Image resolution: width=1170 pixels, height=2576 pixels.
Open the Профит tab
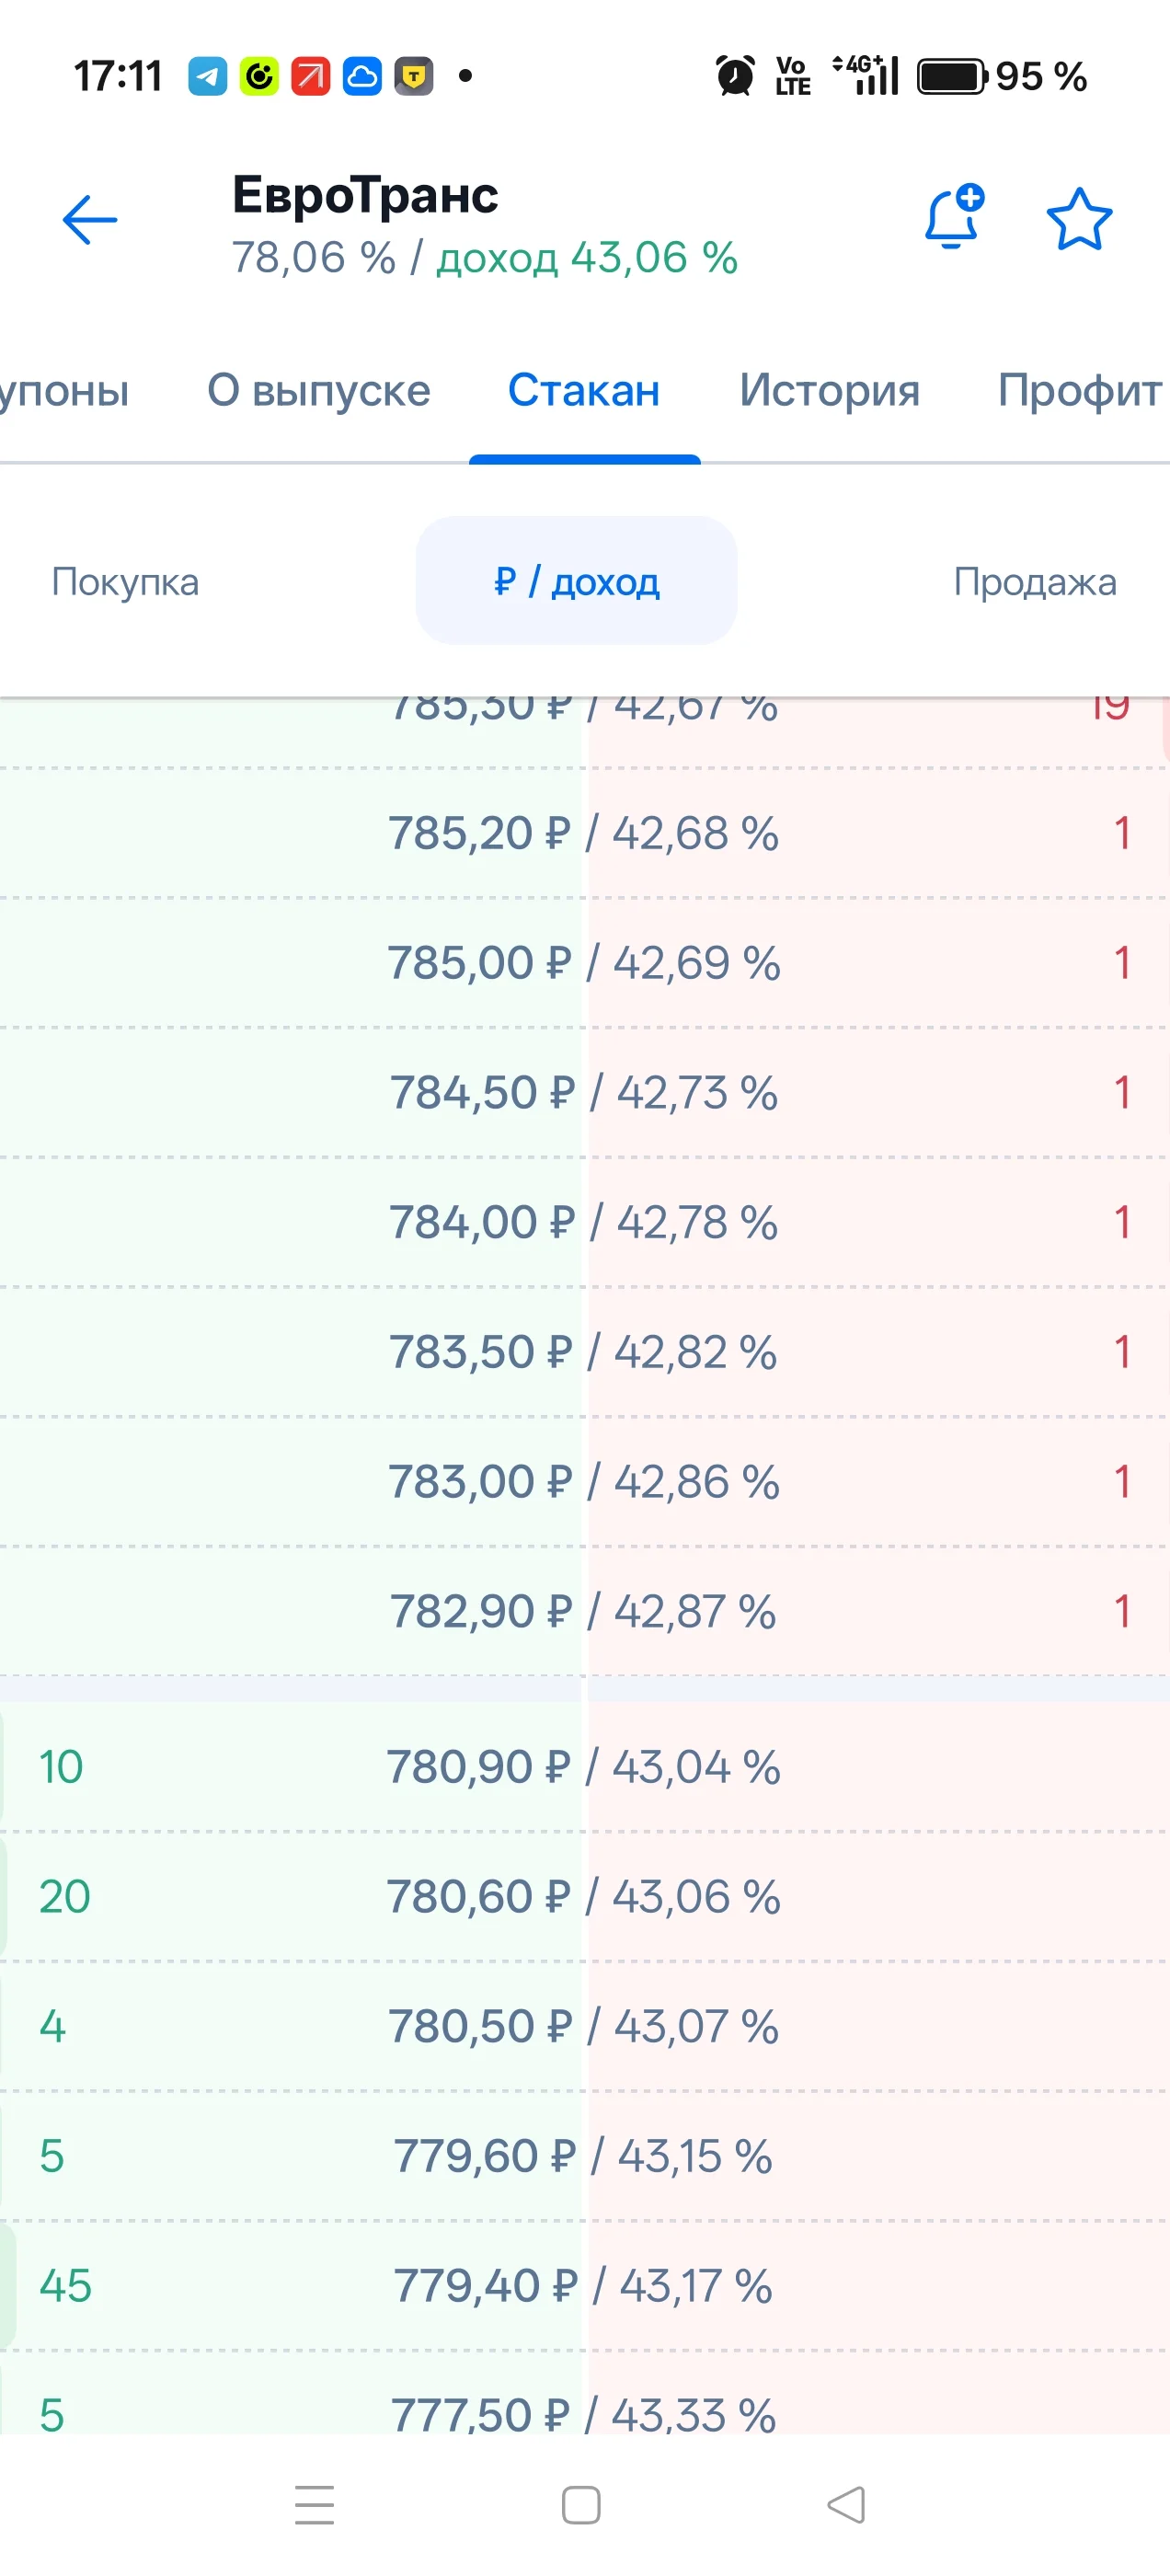point(1081,390)
